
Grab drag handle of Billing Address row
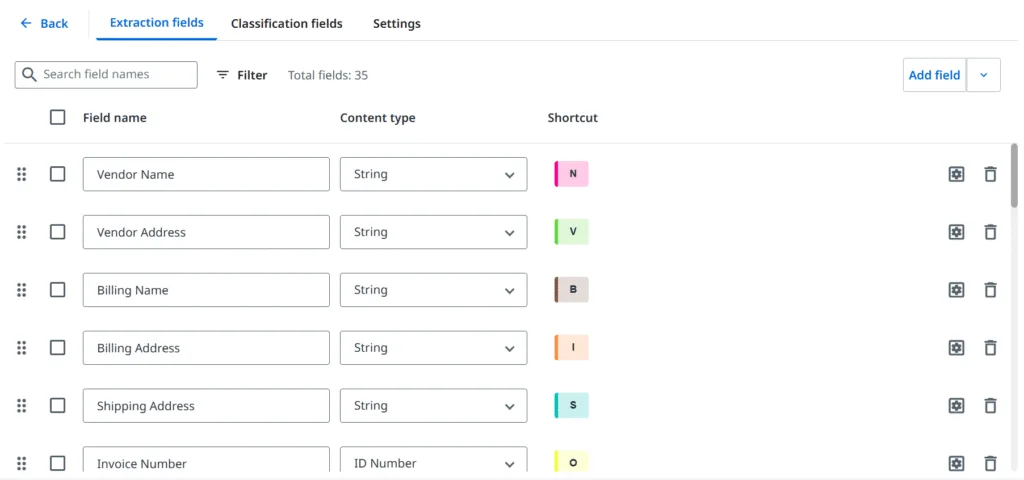22,347
